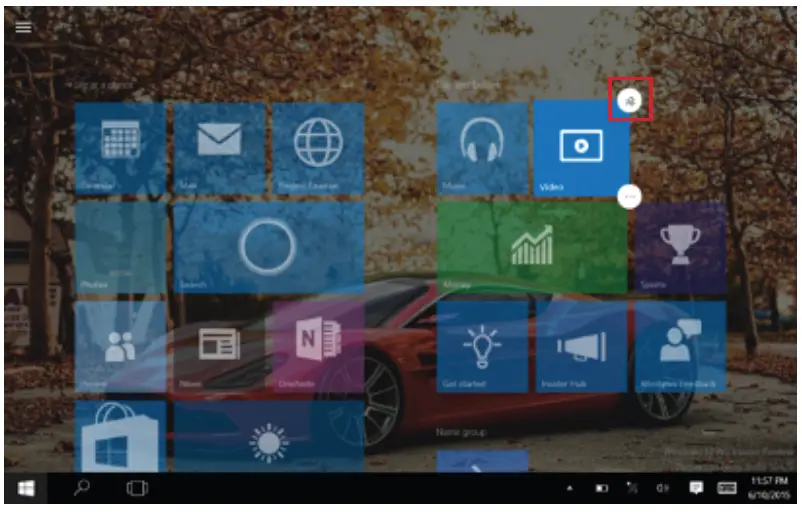Open taskbar search magnifier icon
The height and width of the screenshot is (515, 802).
click(82, 488)
